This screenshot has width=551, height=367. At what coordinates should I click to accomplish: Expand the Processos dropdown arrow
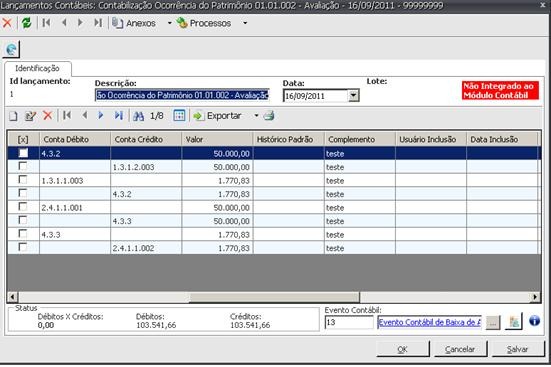pos(245,23)
